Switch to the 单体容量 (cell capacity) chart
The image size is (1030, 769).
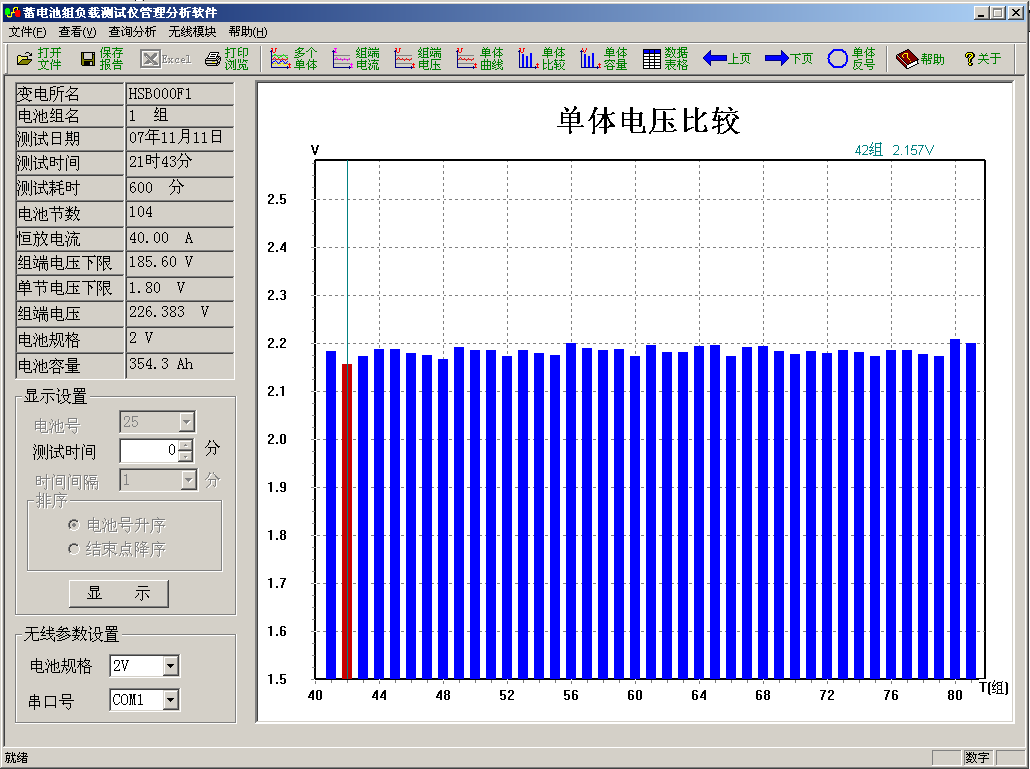[604, 59]
